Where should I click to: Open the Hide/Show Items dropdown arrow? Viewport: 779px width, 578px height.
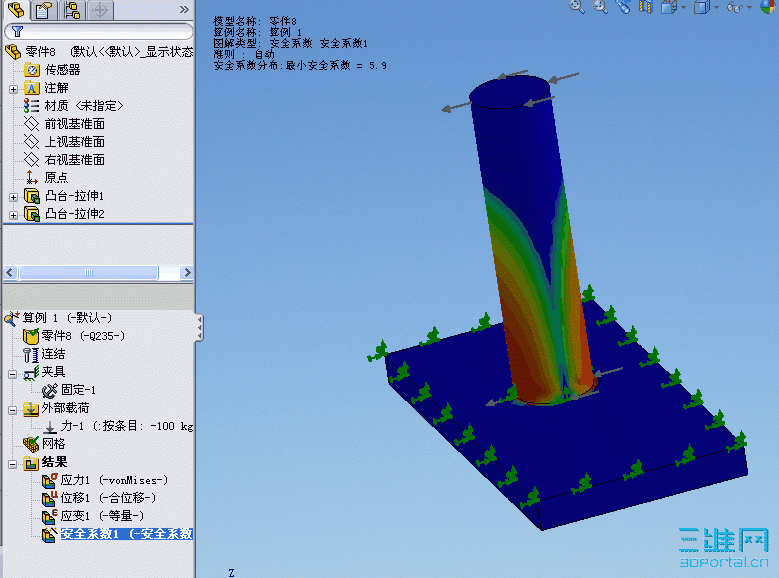(749, 7)
